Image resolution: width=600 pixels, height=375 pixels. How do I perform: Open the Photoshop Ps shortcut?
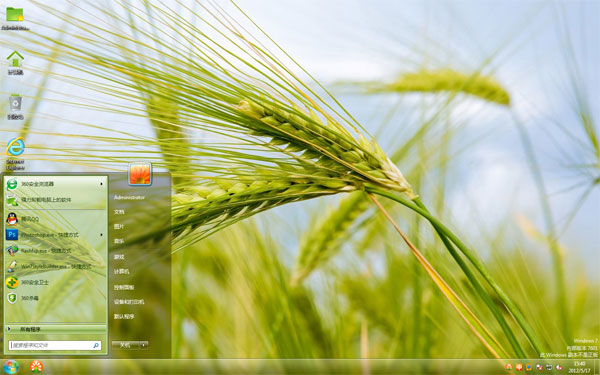click(x=12, y=235)
